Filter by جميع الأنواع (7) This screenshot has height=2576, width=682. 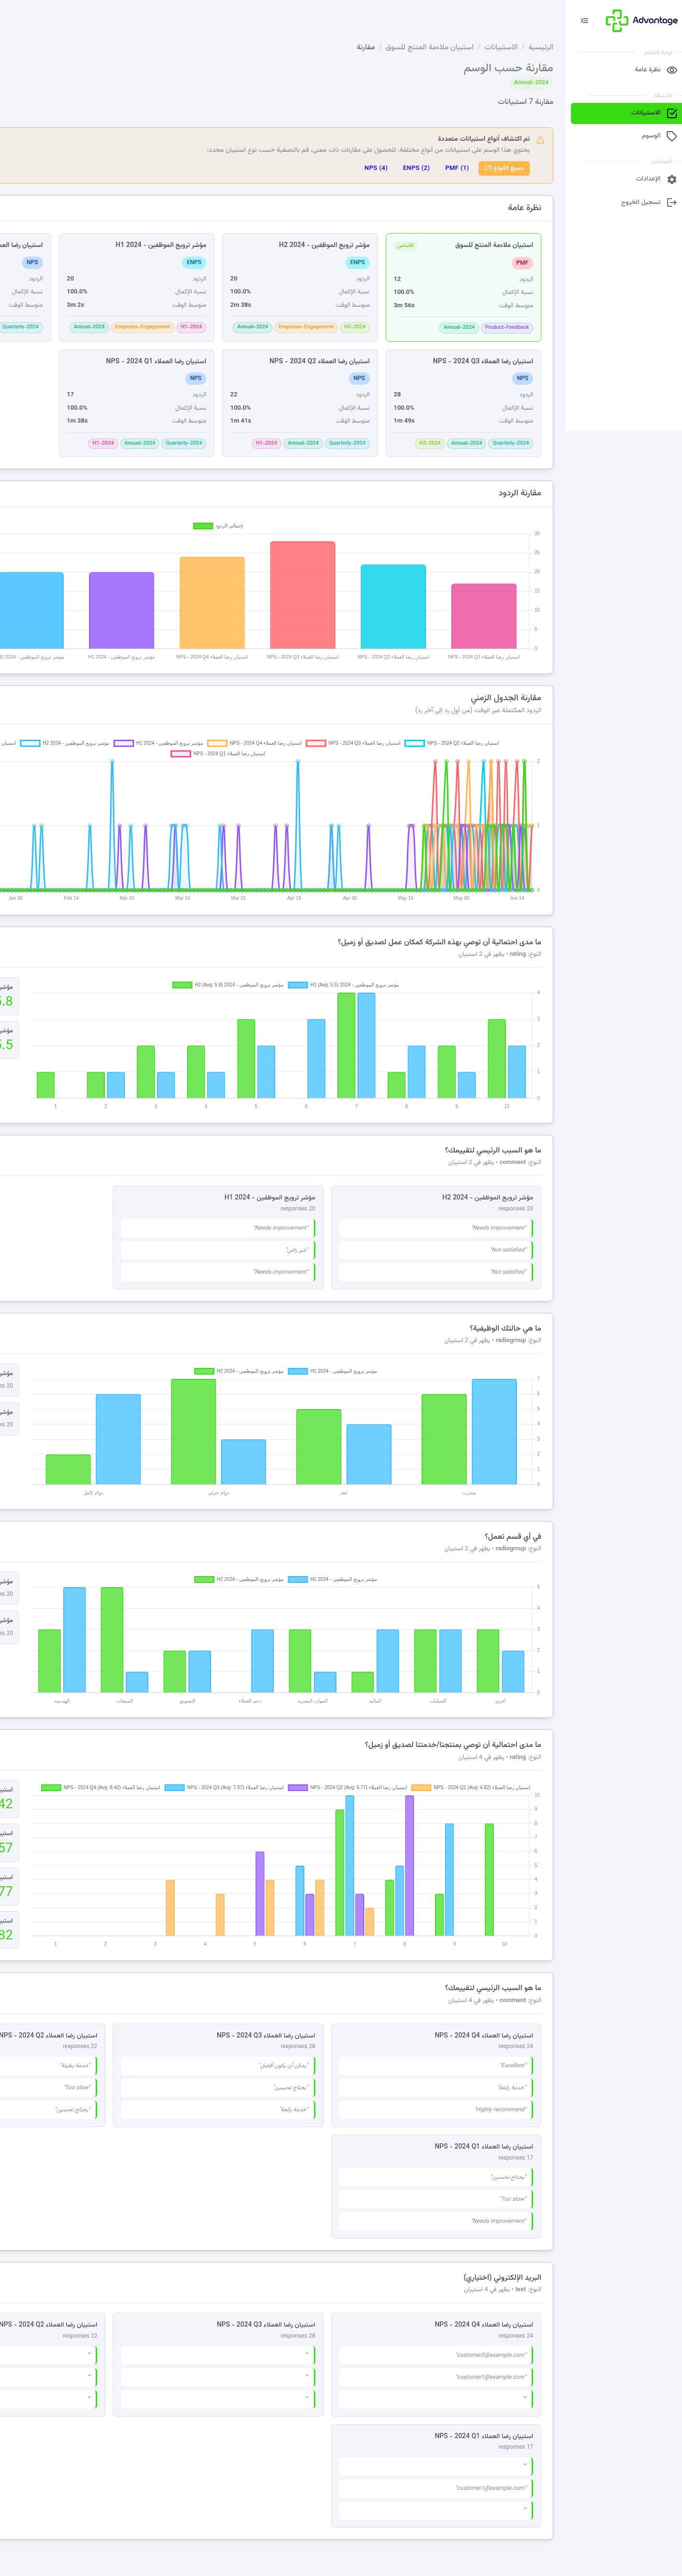click(x=504, y=168)
